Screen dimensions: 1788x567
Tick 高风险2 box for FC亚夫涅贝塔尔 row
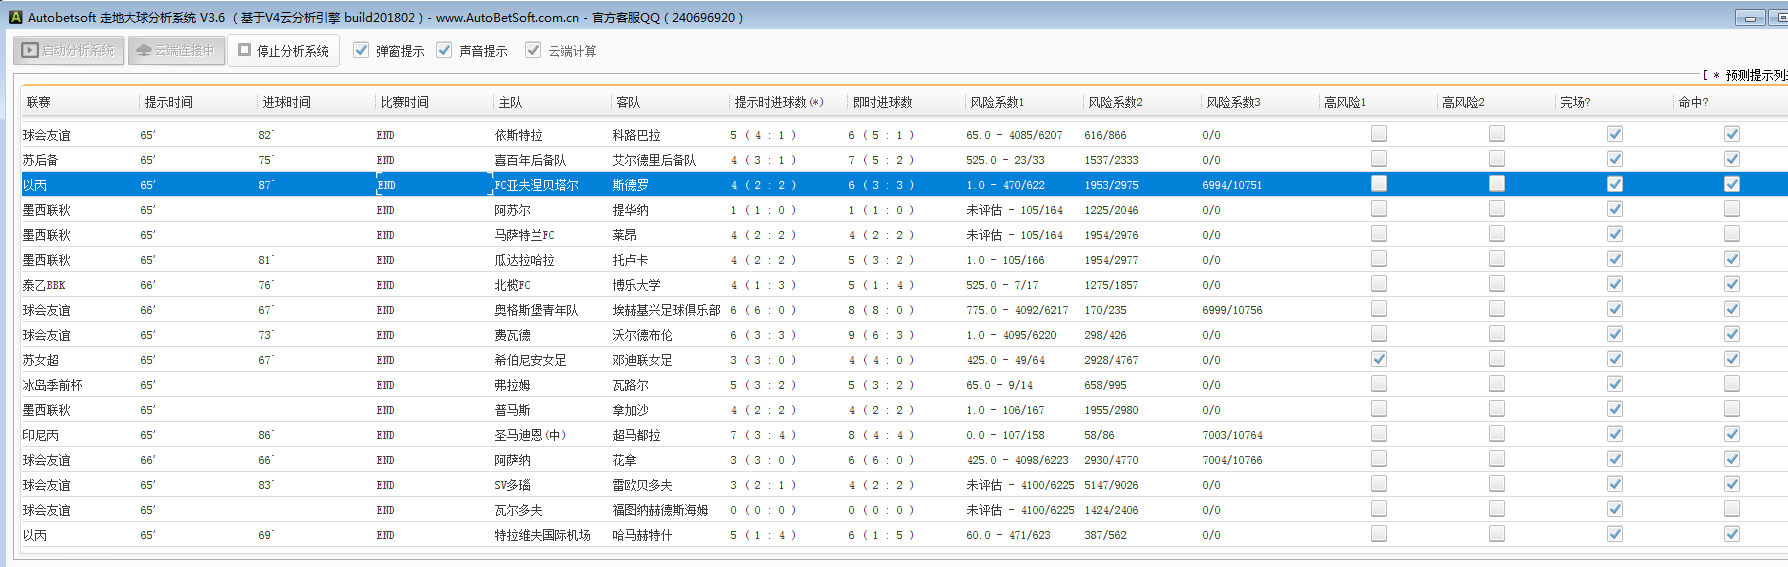coord(1497,184)
